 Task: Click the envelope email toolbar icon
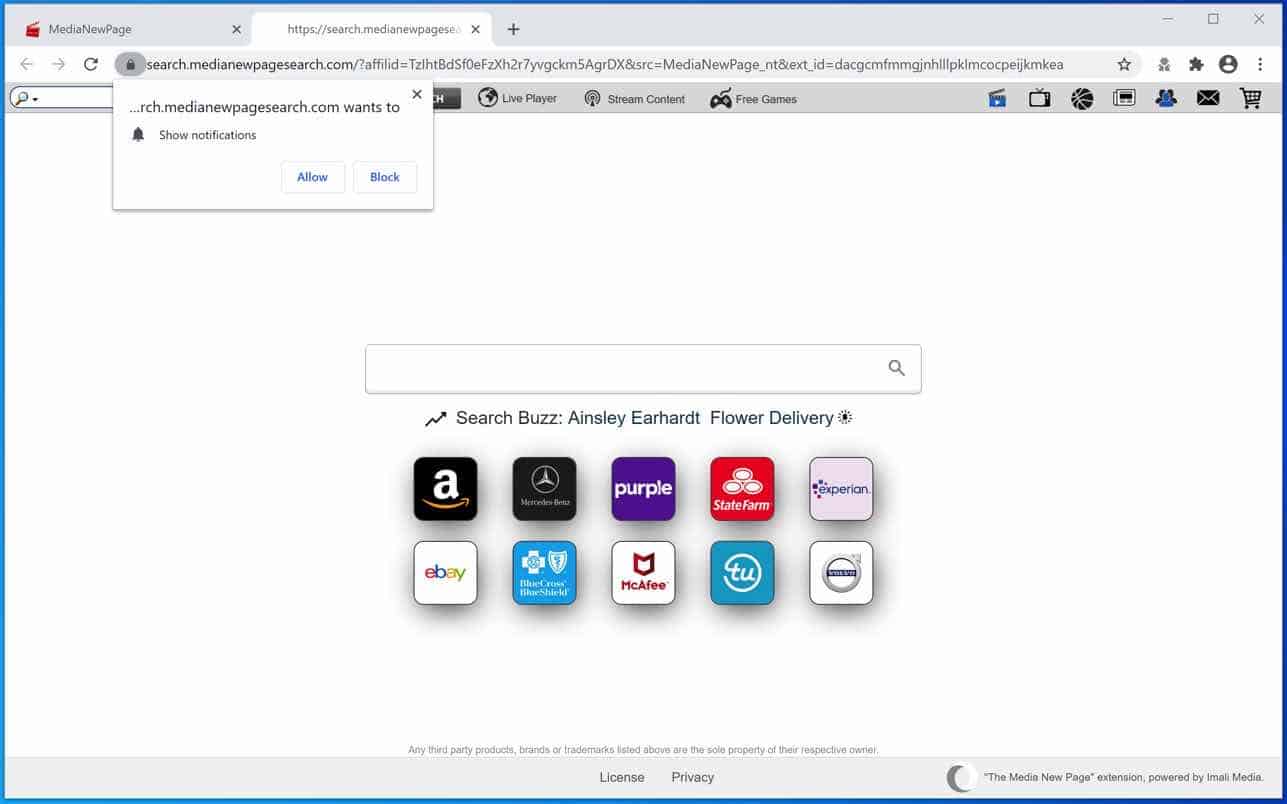point(1208,98)
